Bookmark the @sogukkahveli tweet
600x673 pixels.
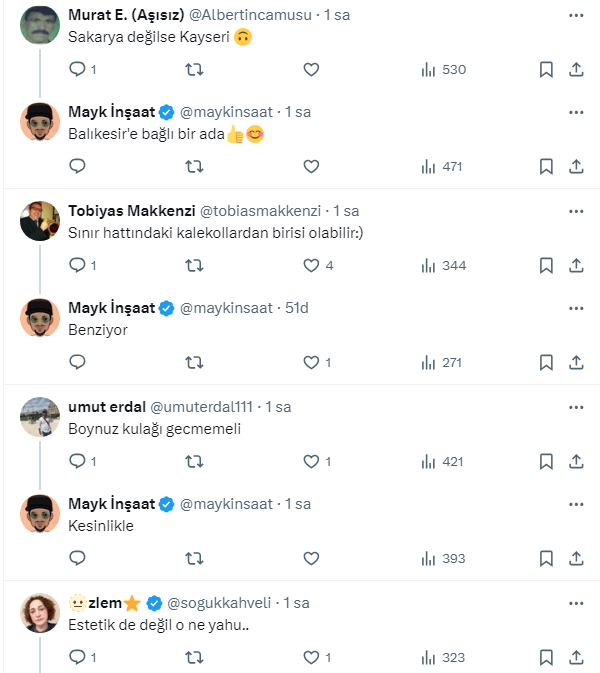coord(546,657)
